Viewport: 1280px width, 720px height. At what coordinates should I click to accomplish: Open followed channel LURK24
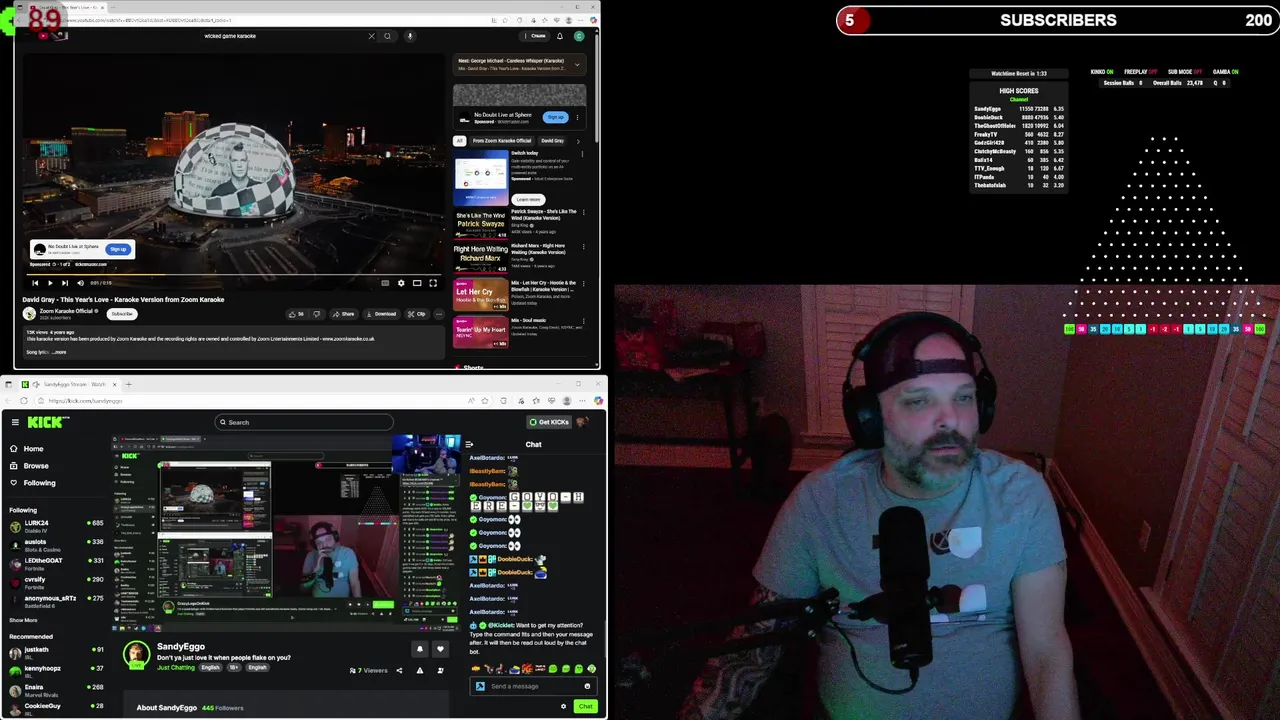tap(55, 525)
